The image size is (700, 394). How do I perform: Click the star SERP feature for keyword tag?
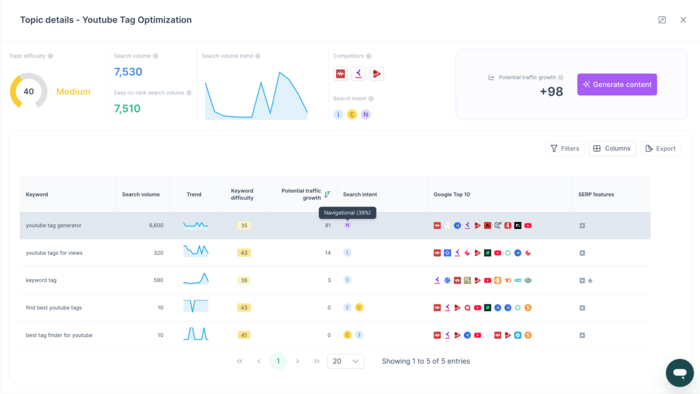(x=590, y=281)
